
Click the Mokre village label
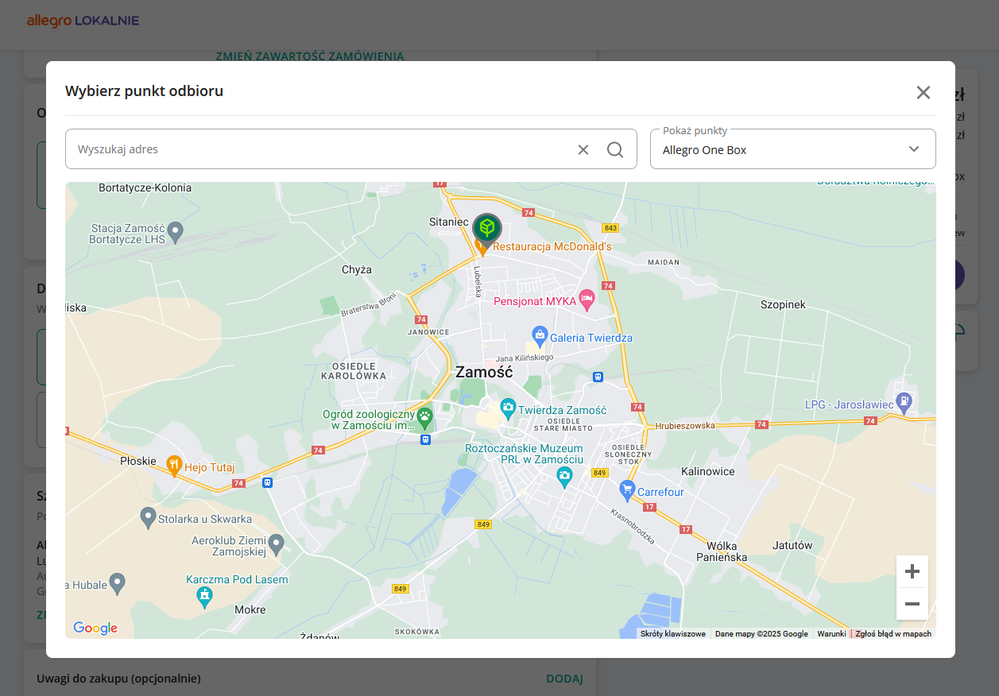pos(250,610)
